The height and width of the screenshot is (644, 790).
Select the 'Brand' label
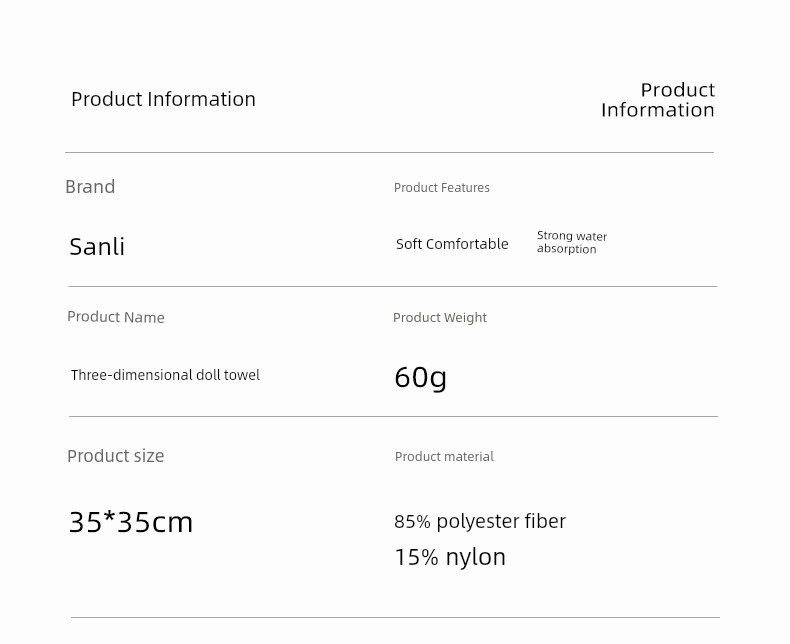click(x=90, y=186)
